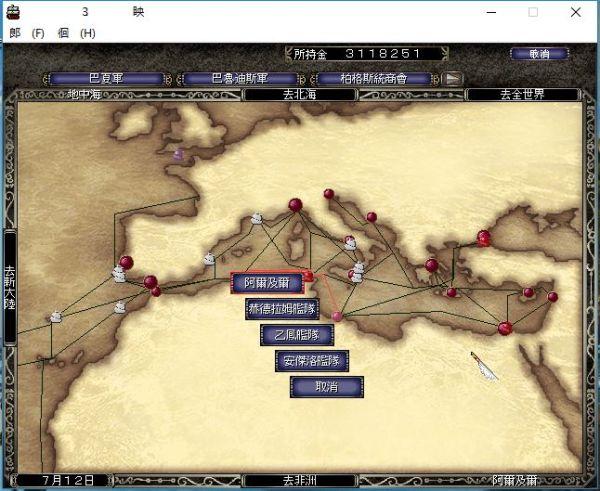Click the flag icon next to 柏格斯統商會
Screen dimensions: 600x491
452,79
